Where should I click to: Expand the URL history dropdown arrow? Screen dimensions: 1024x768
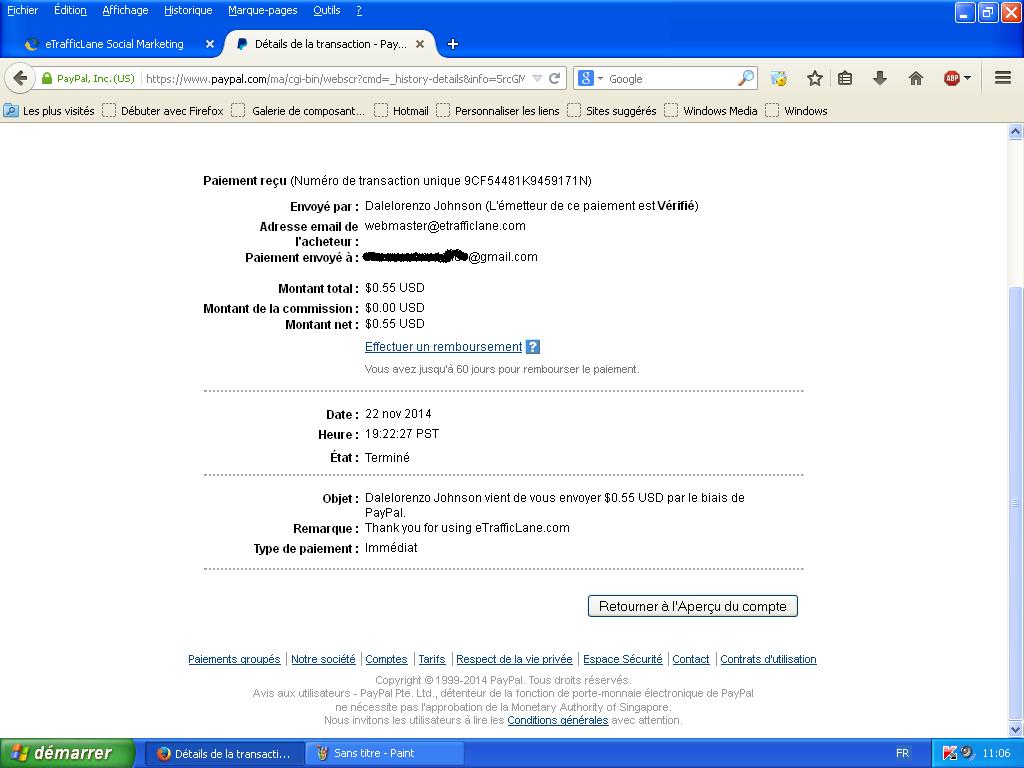tap(537, 78)
